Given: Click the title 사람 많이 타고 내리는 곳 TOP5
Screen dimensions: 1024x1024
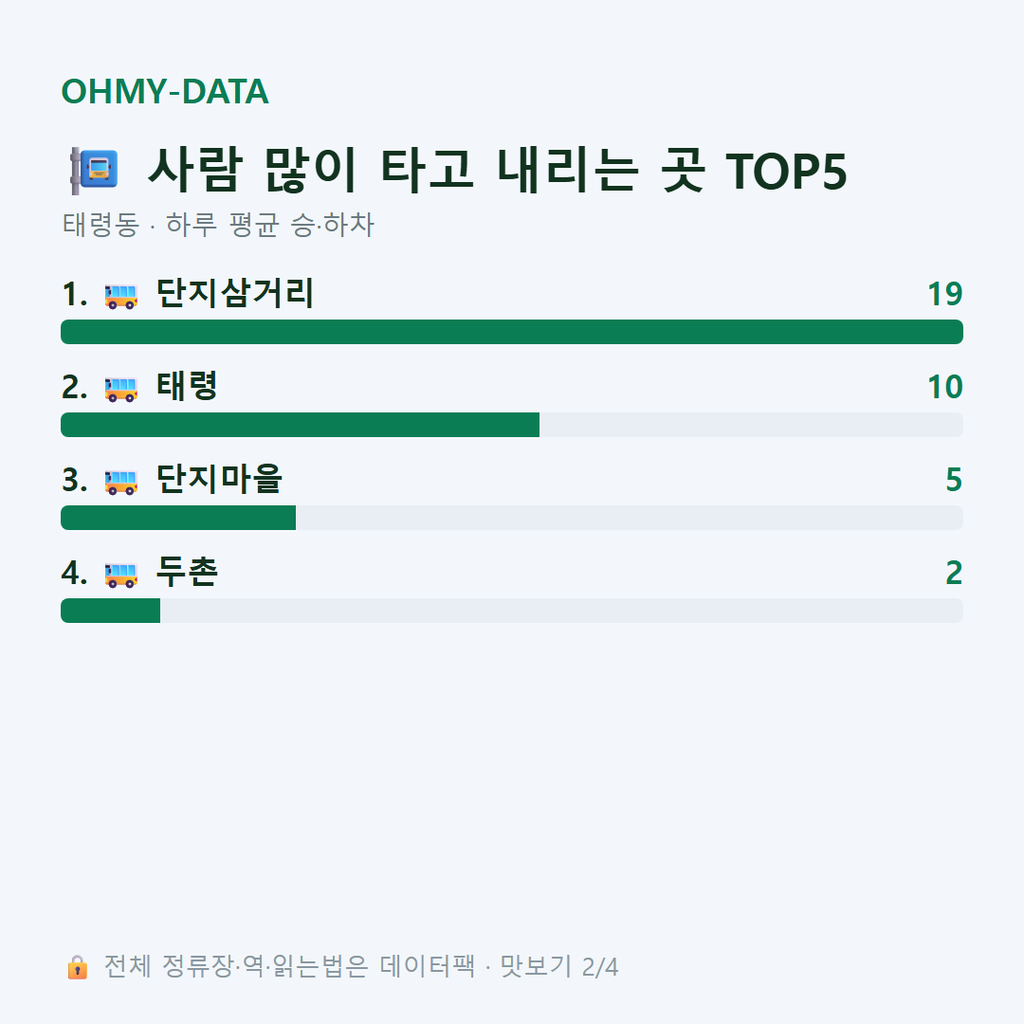Looking at the screenshot, I should click(498, 170).
